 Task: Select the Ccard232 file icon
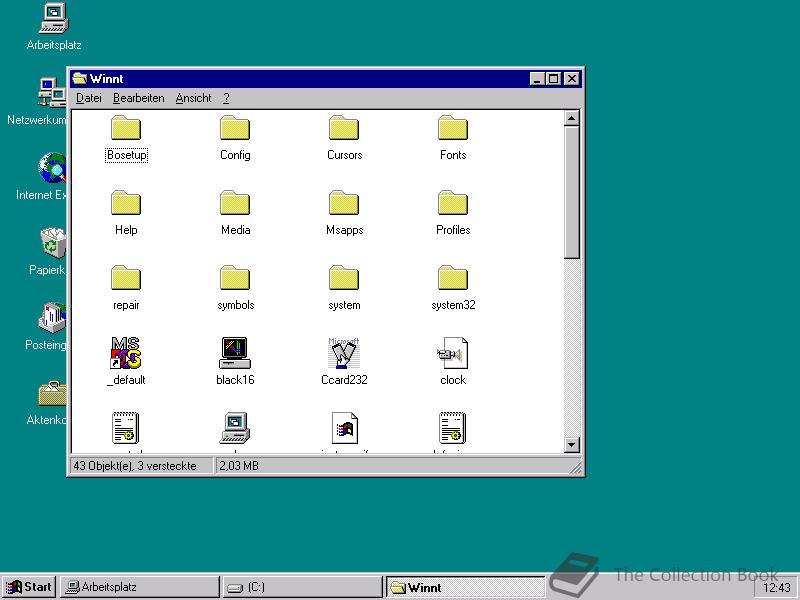coord(344,353)
